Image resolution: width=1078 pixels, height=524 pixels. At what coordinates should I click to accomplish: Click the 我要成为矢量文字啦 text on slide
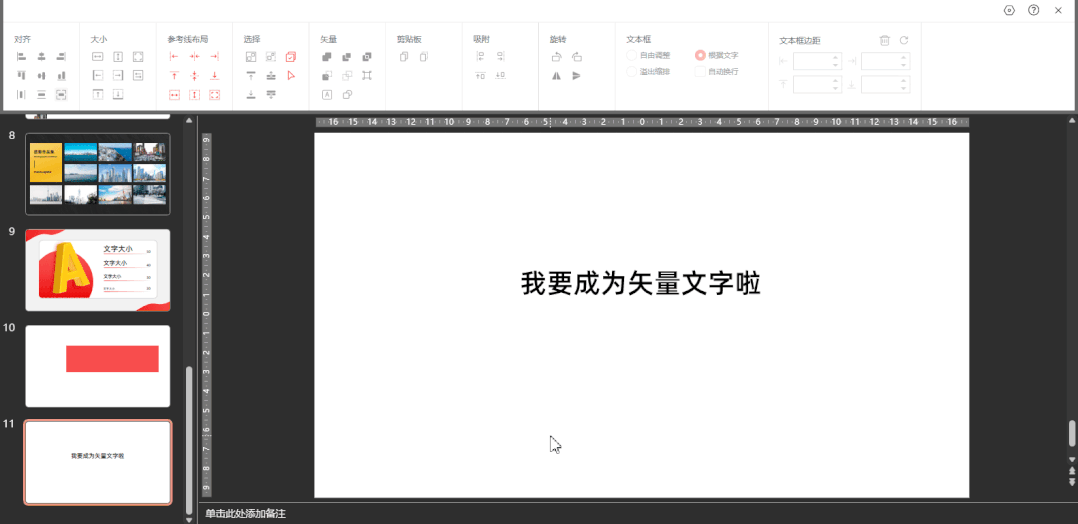coord(641,284)
